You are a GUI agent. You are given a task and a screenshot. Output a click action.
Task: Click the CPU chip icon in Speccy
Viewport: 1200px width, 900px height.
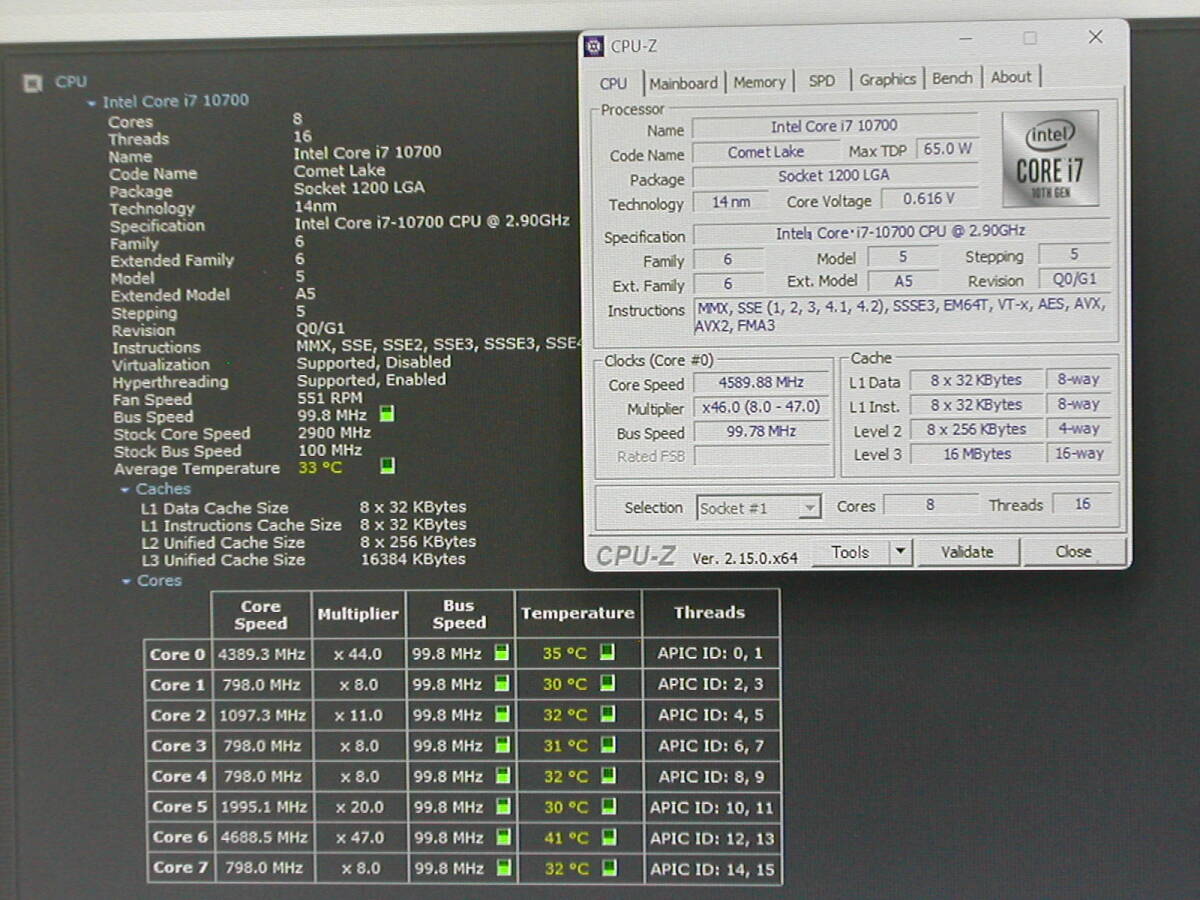coord(33,83)
